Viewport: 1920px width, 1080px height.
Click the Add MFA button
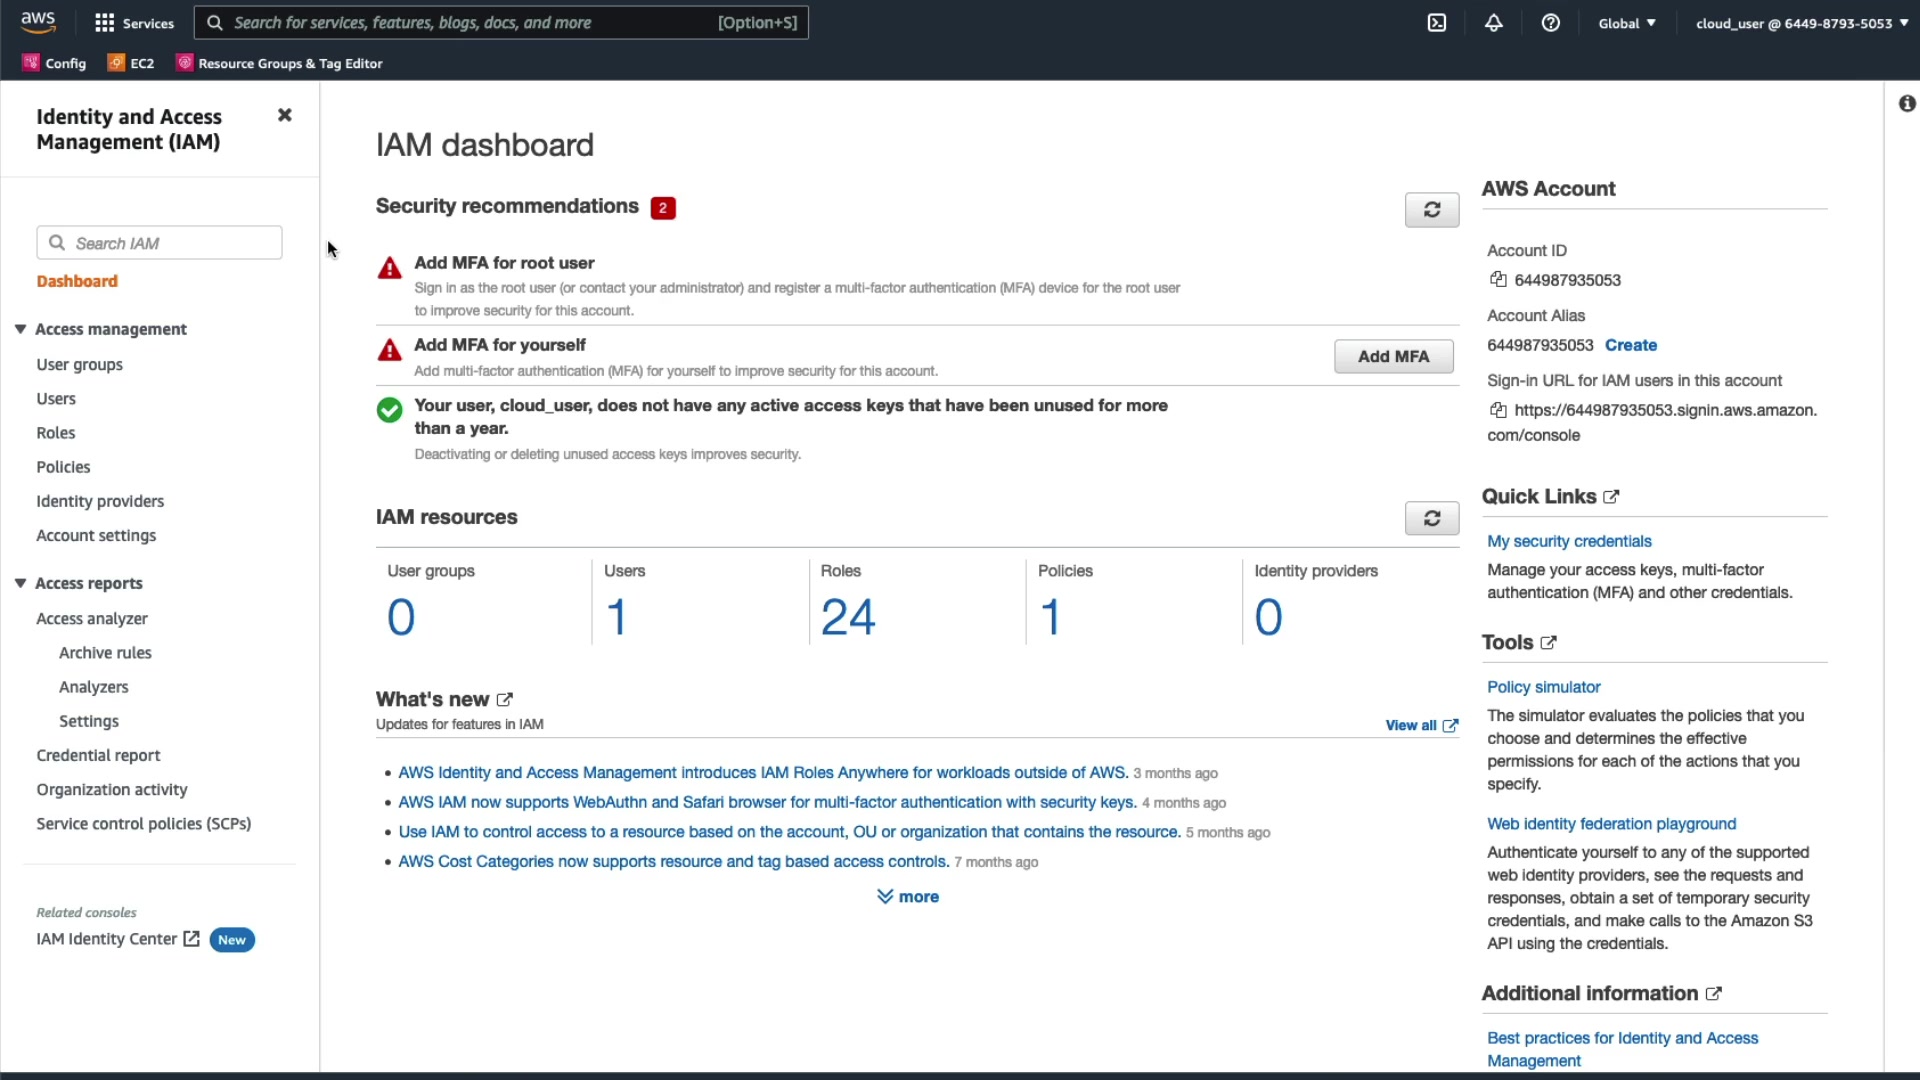pos(1392,357)
